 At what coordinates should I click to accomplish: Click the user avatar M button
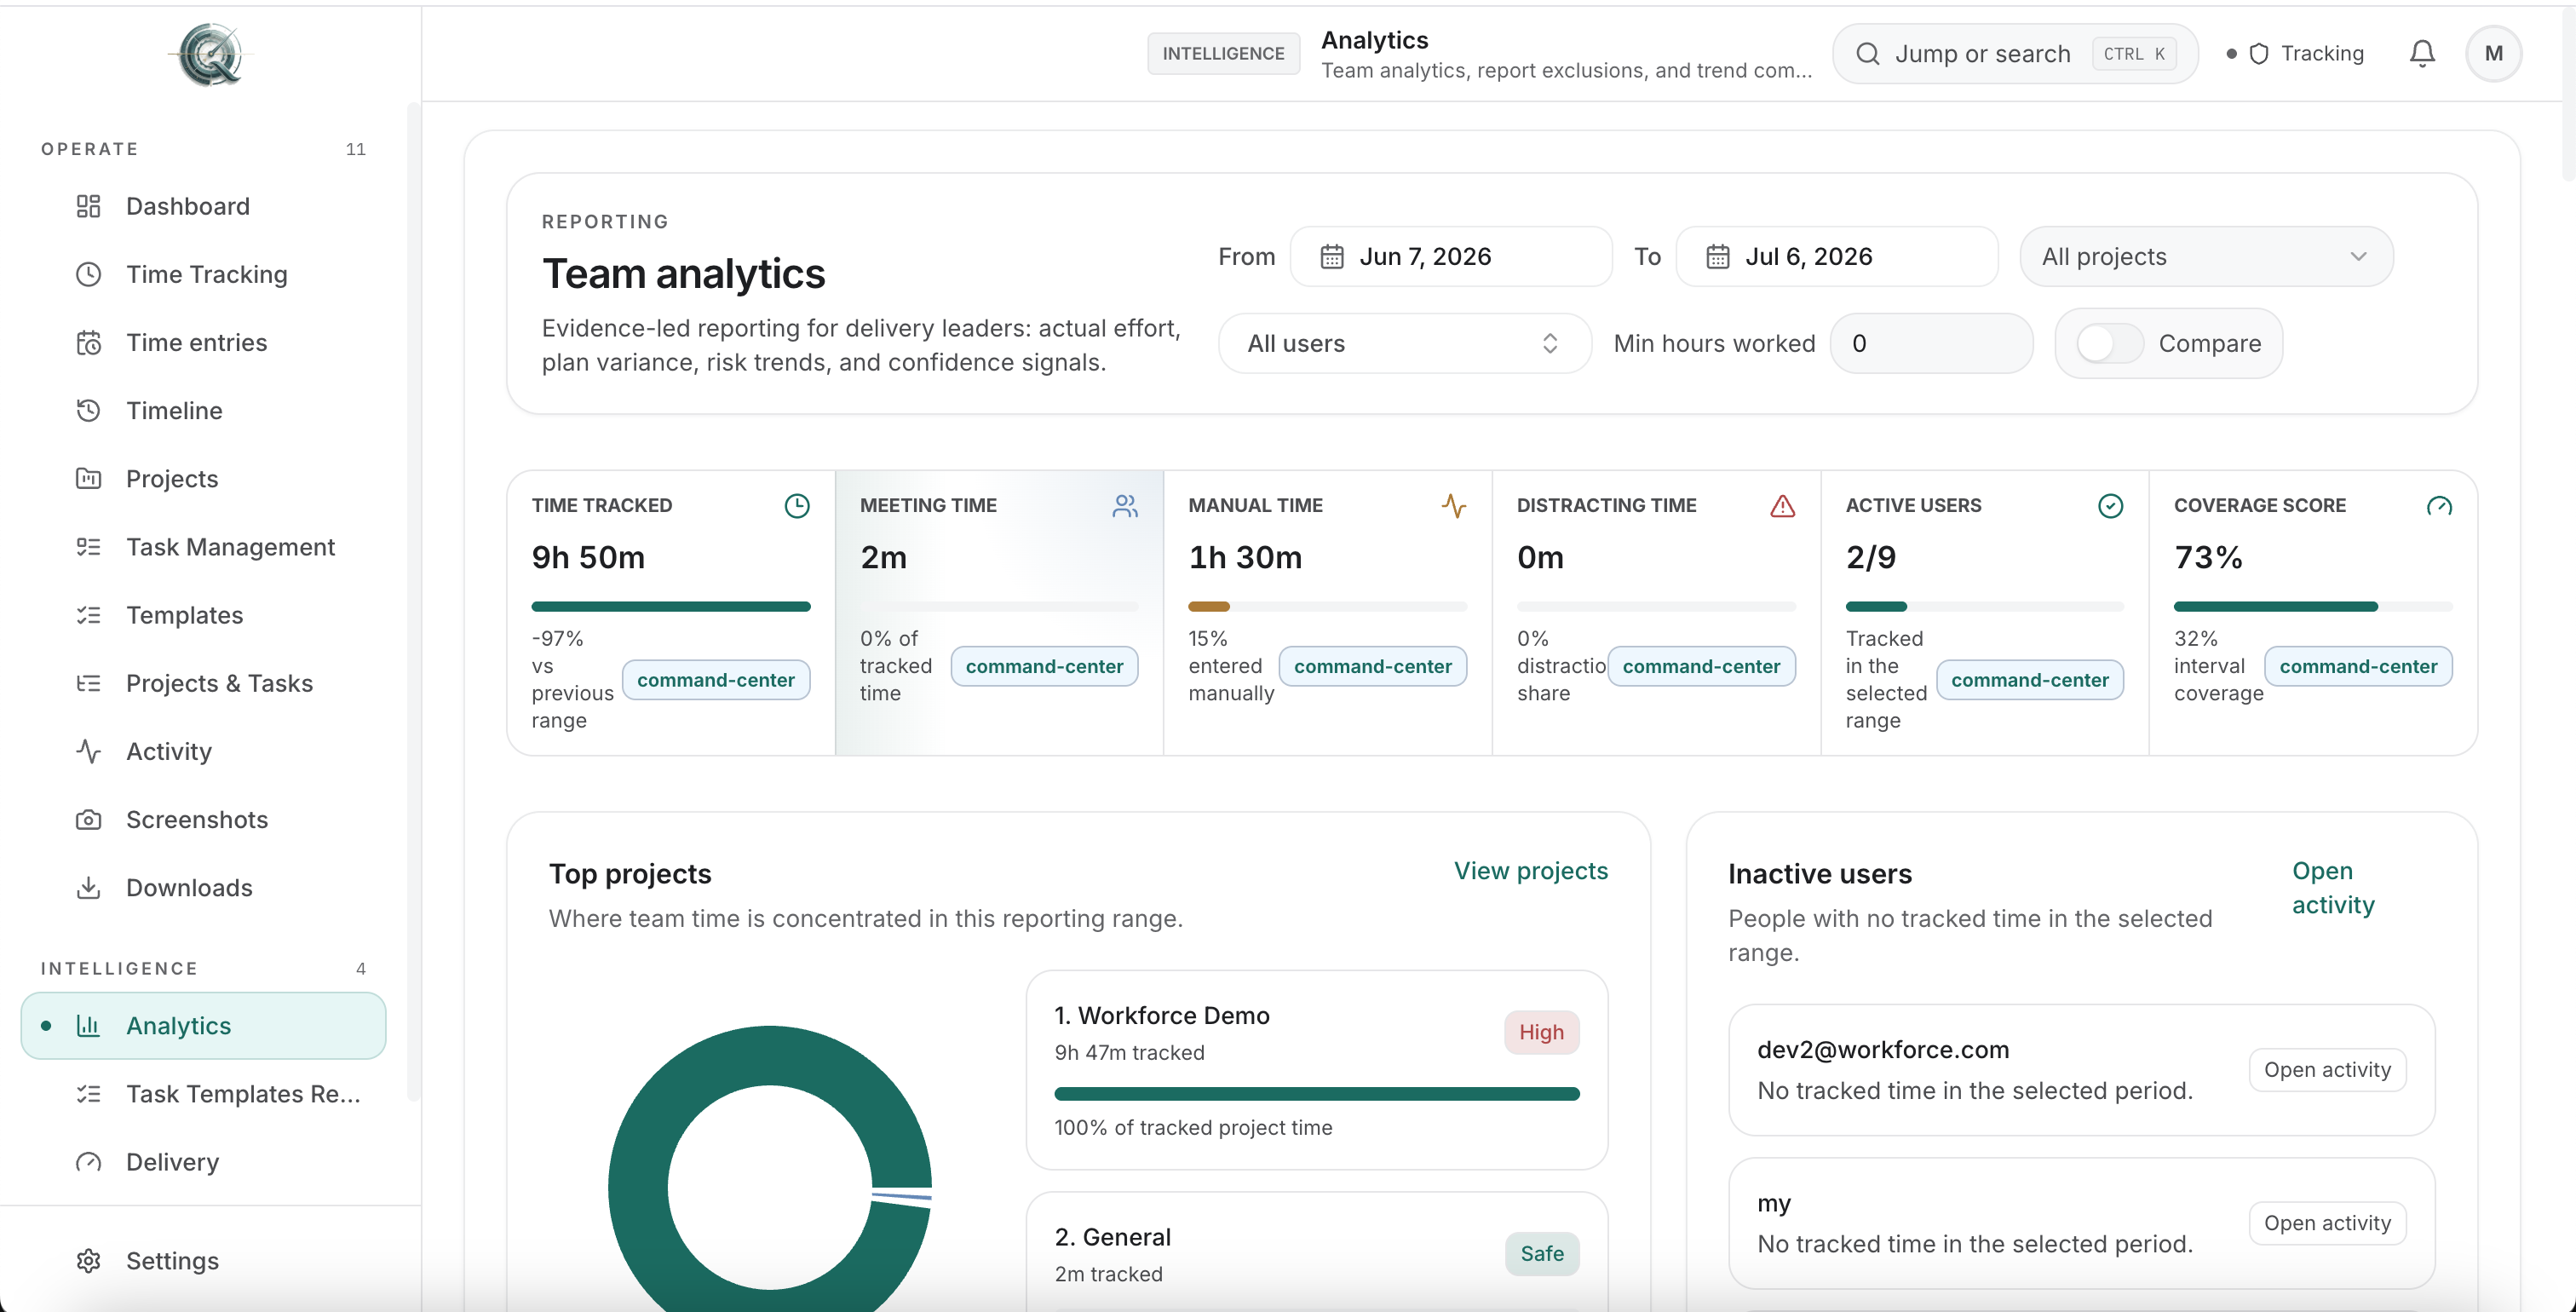[2493, 54]
